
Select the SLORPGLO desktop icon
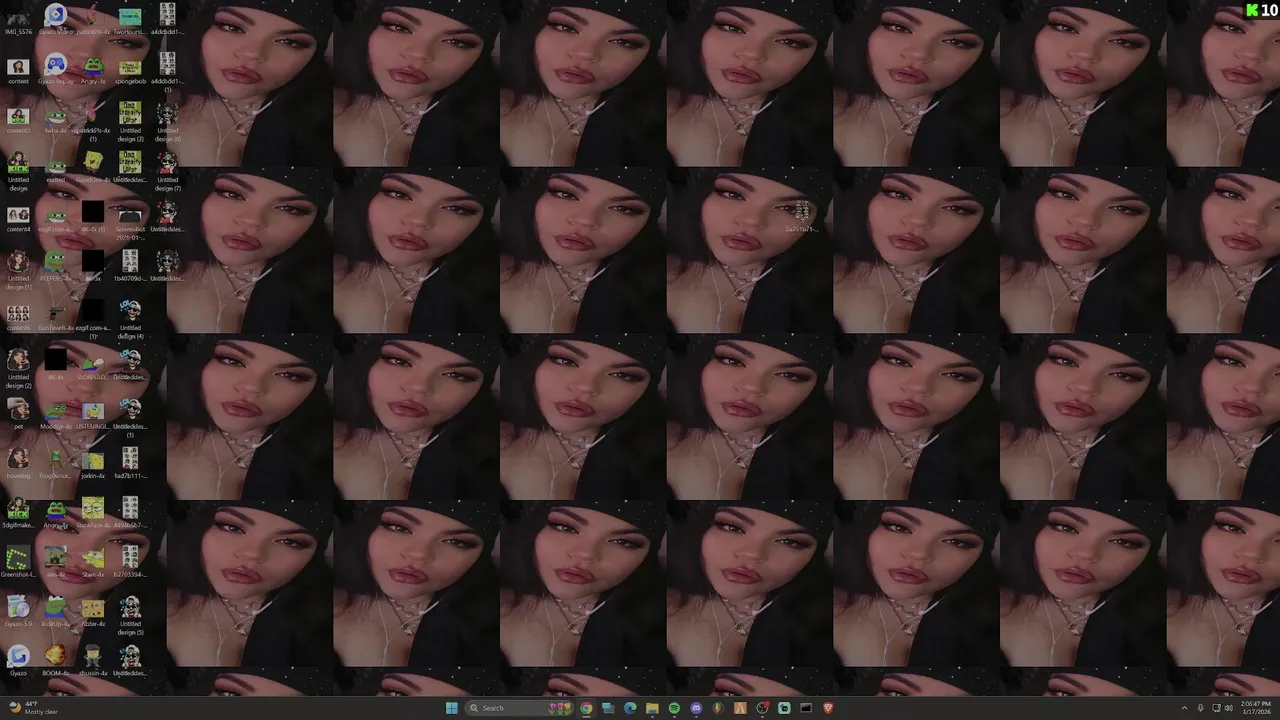(93, 365)
